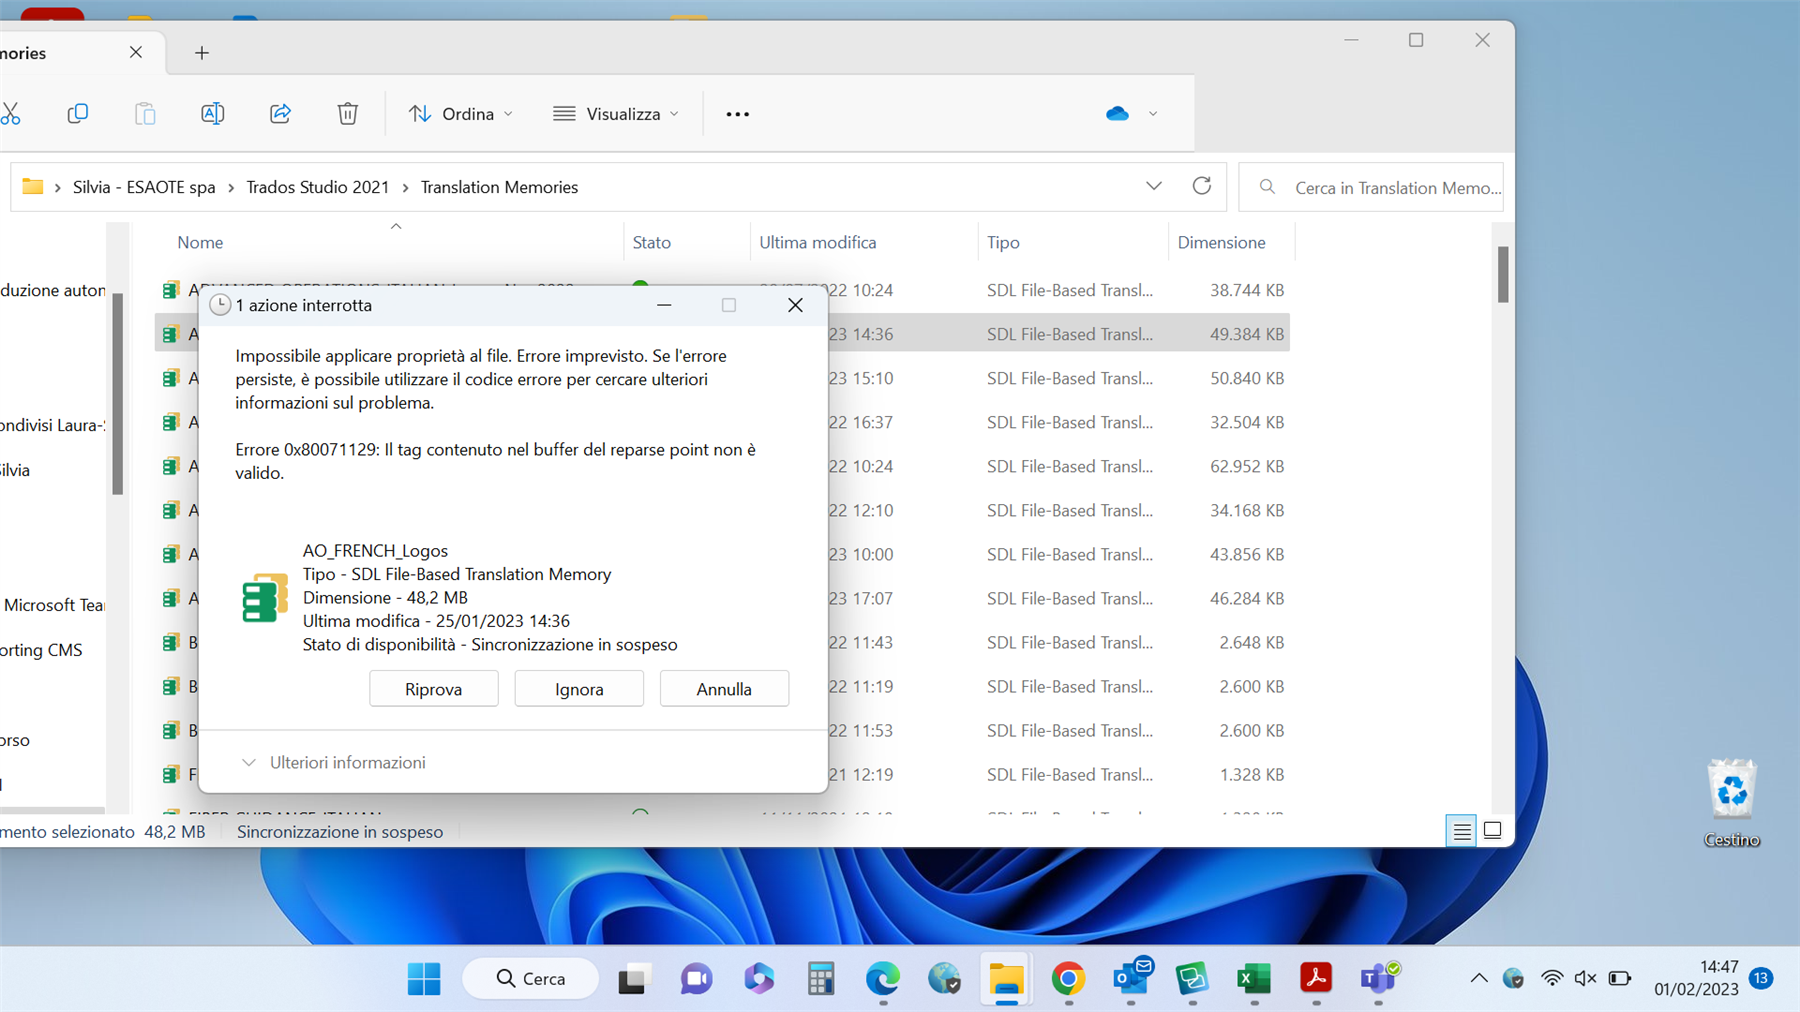The height and width of the screenshot is (1012, 1800).
Task: Open the Visualizza view dropdown
Action: click(x=616, y=114)
